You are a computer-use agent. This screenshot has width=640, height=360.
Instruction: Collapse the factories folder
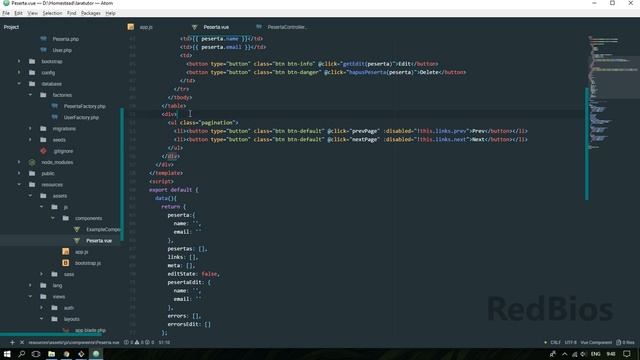(x=30, y=95)
